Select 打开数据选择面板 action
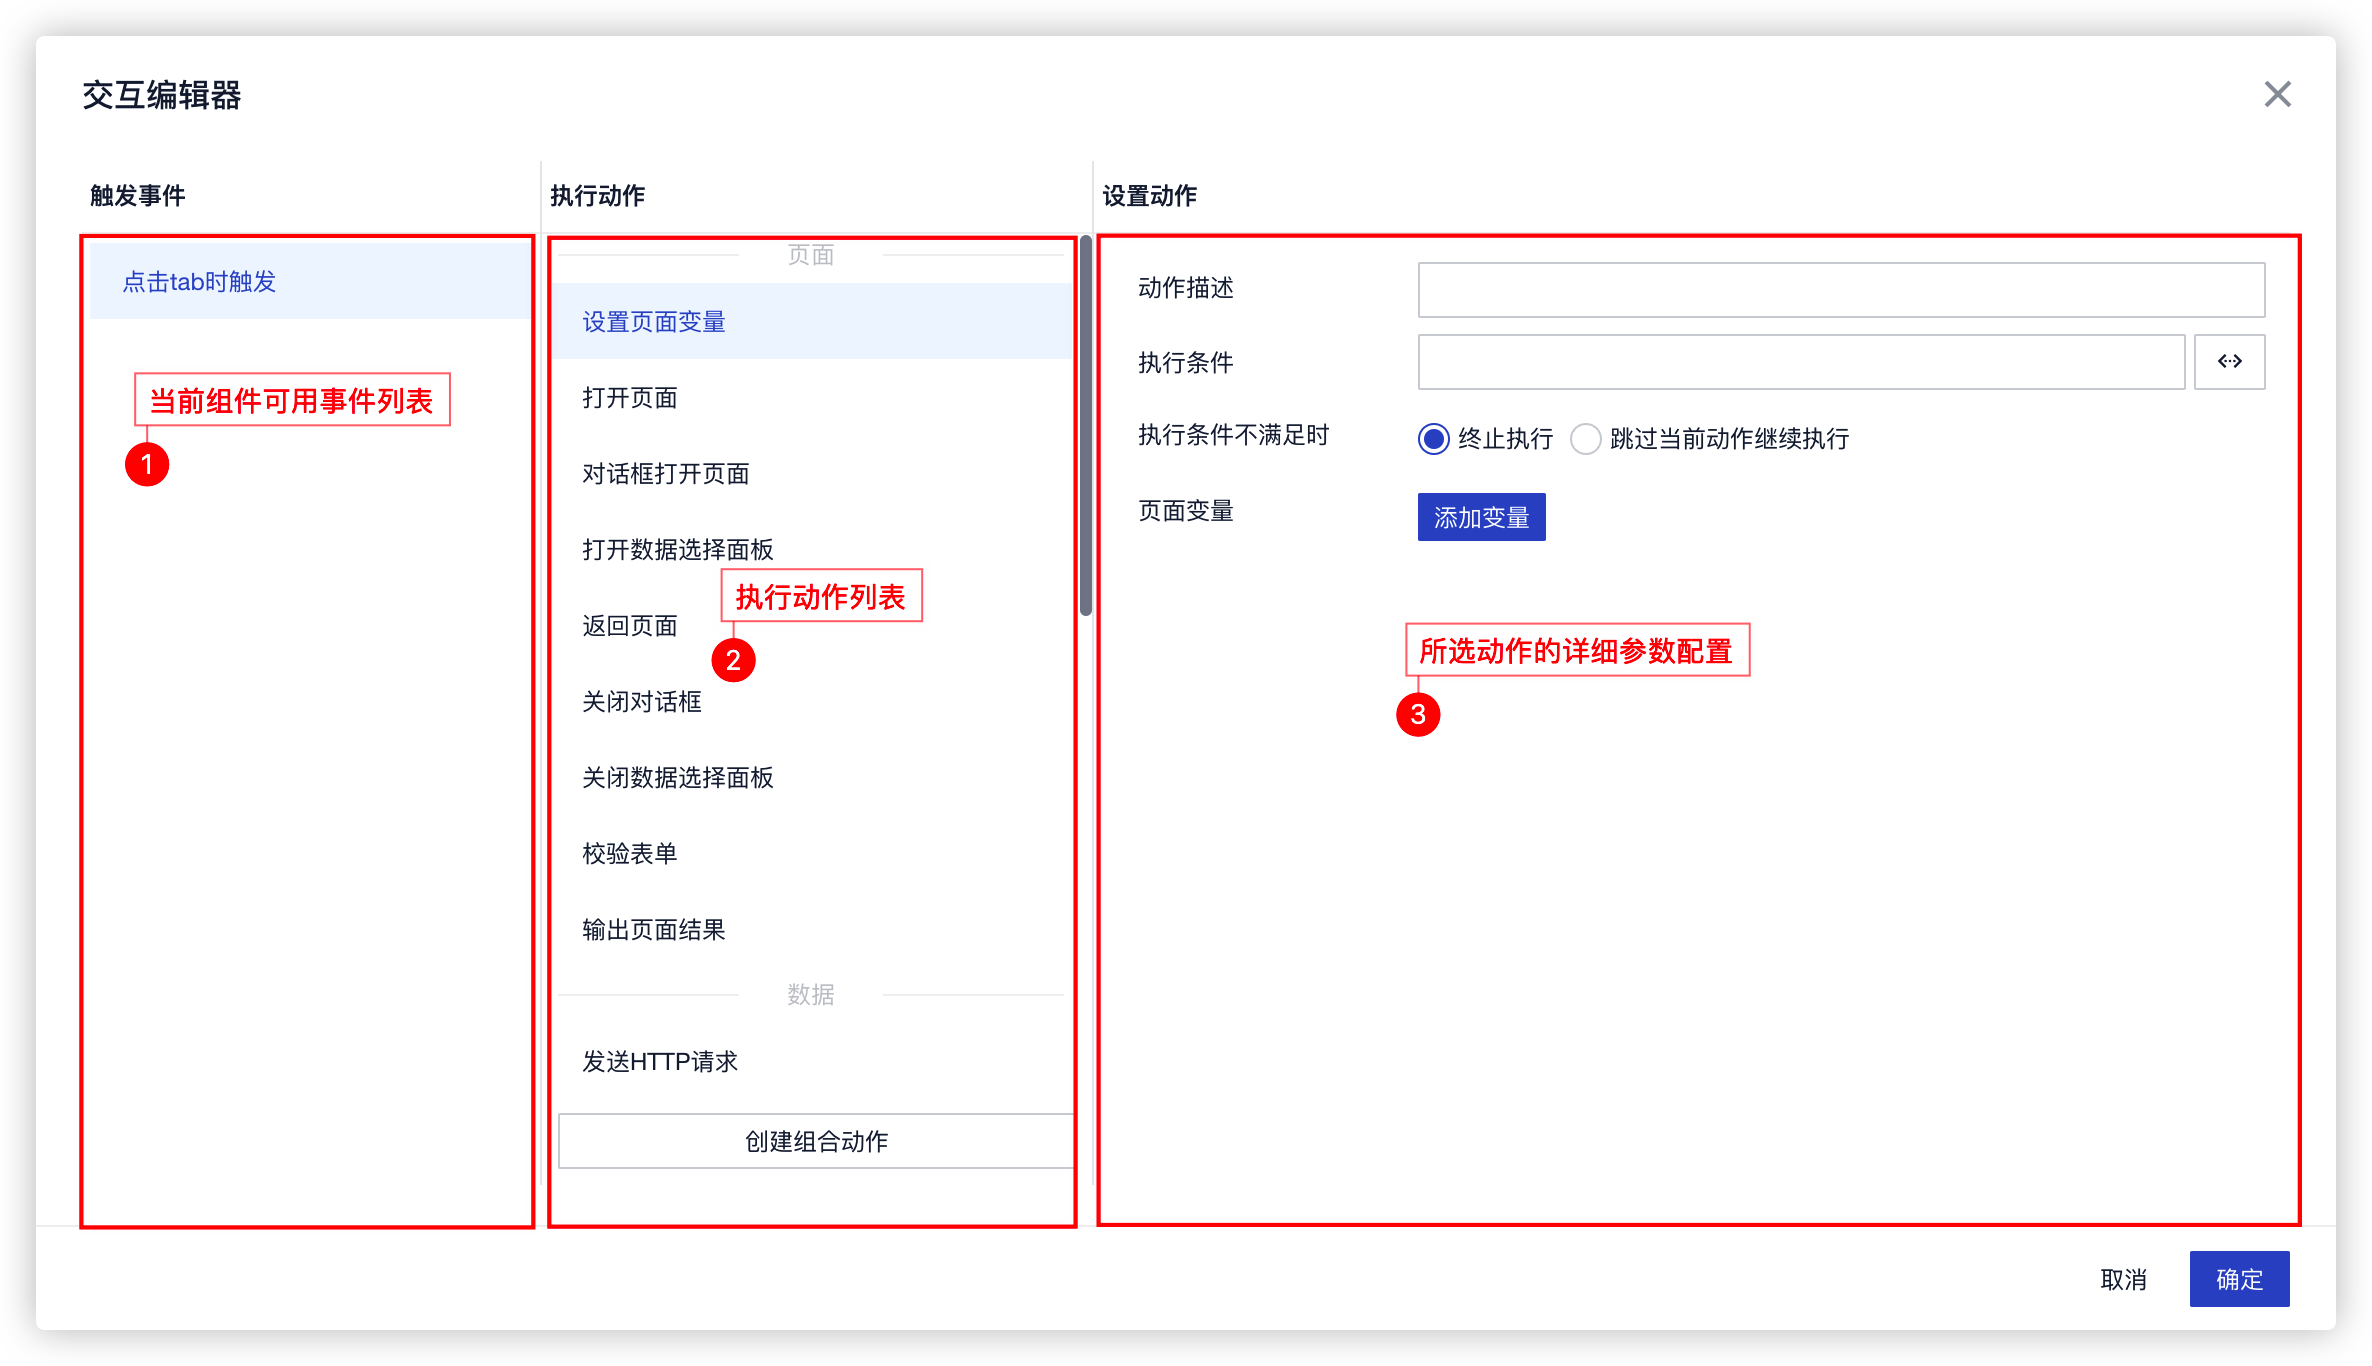Viewport: 2372px width, 1366px height. click(x=678, y=550)
